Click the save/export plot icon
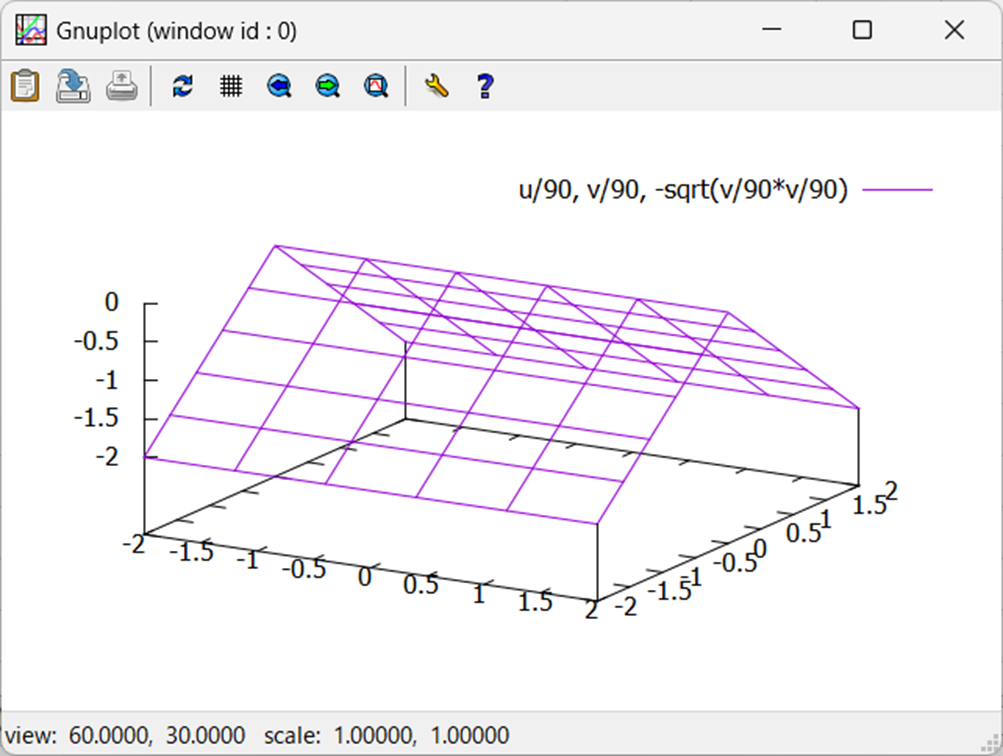Screen dimensions: 1003x756 tap(73, 86)
